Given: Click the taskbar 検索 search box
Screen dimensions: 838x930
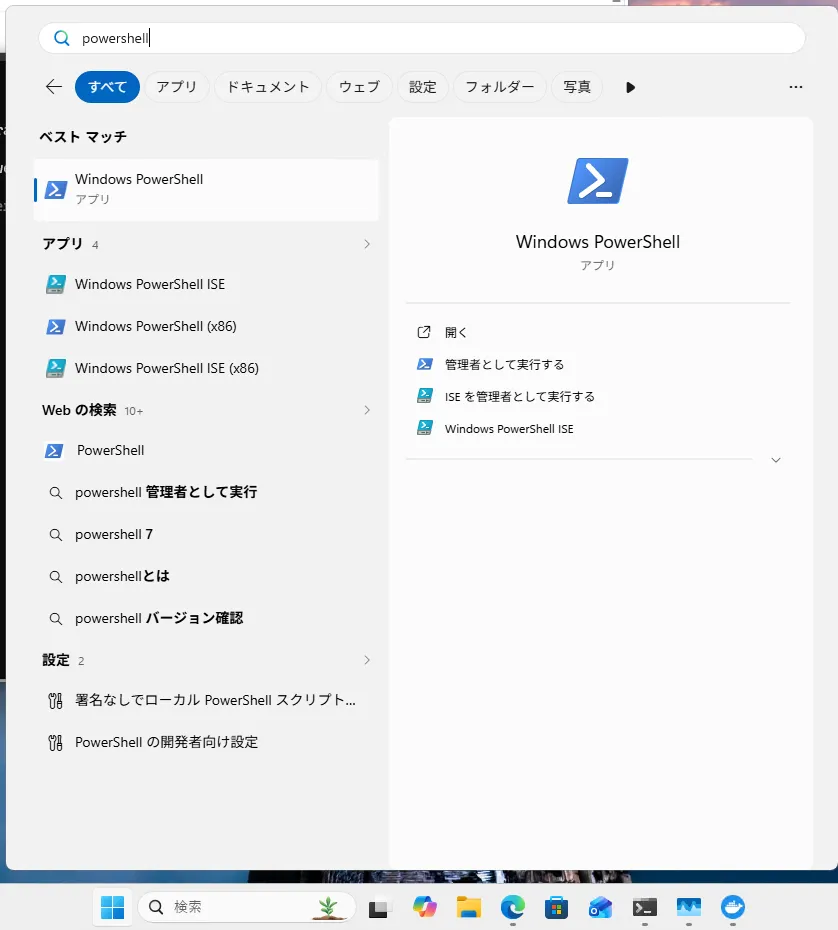Looking at the screenshot, I should (247, 907).
